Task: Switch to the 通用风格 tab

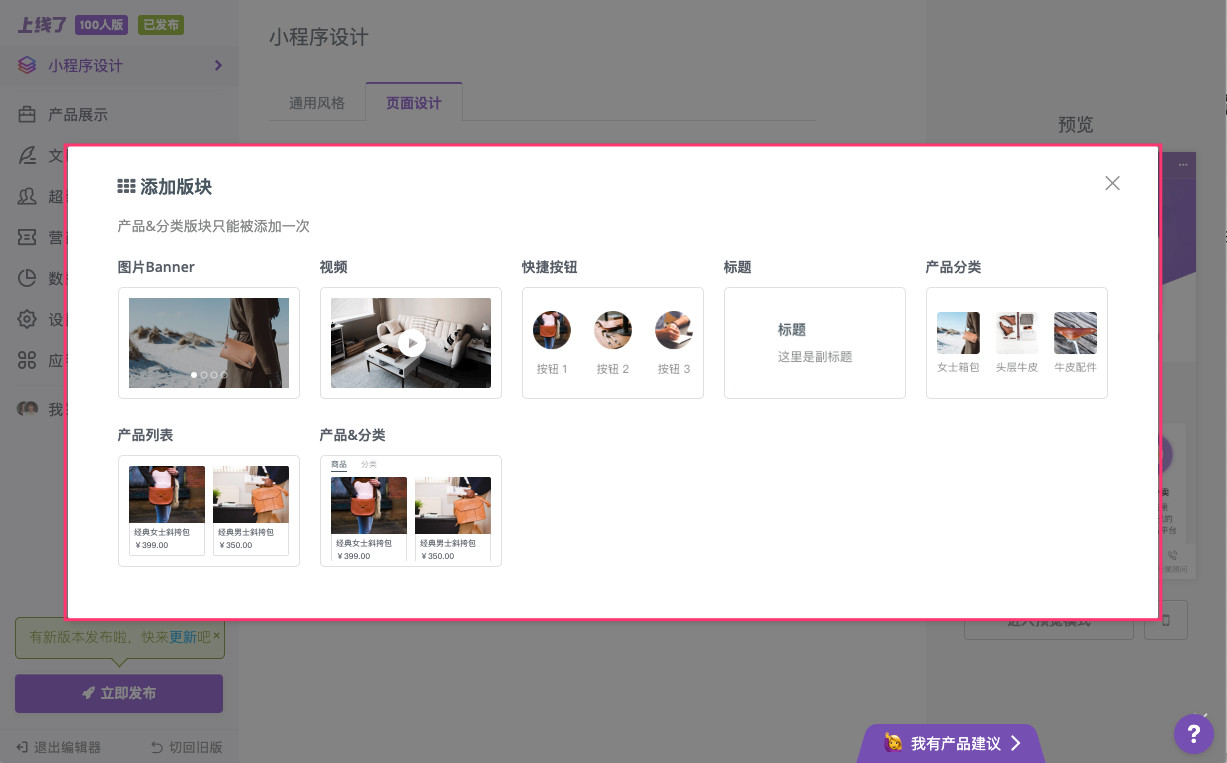Action: 317,102
